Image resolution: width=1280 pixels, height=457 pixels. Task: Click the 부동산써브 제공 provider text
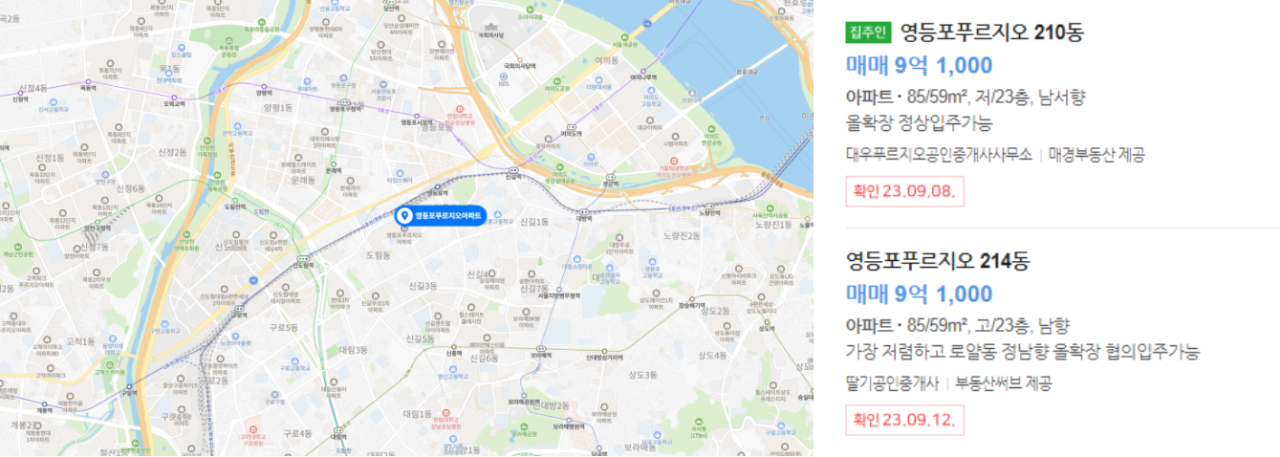coord(1003,383)
